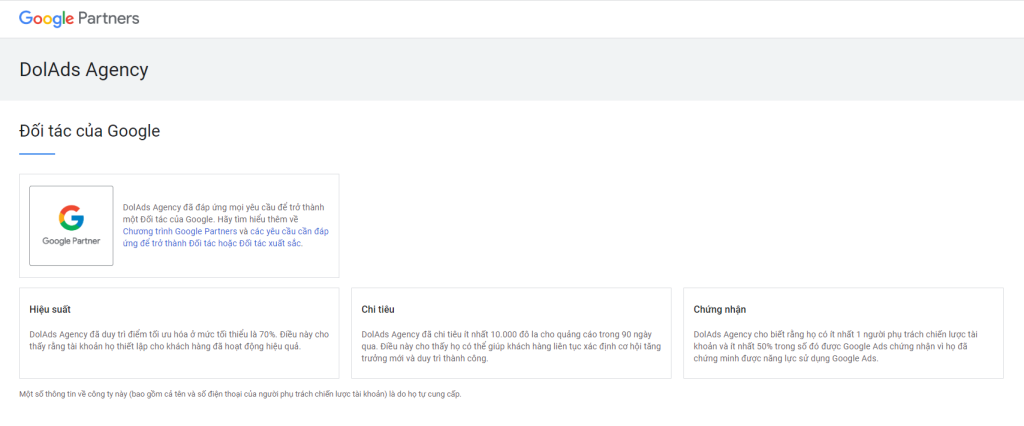Viewport: 1024px width, 426px height.
Task: Select the DolAds Agency page title
Action: [84, 70]
